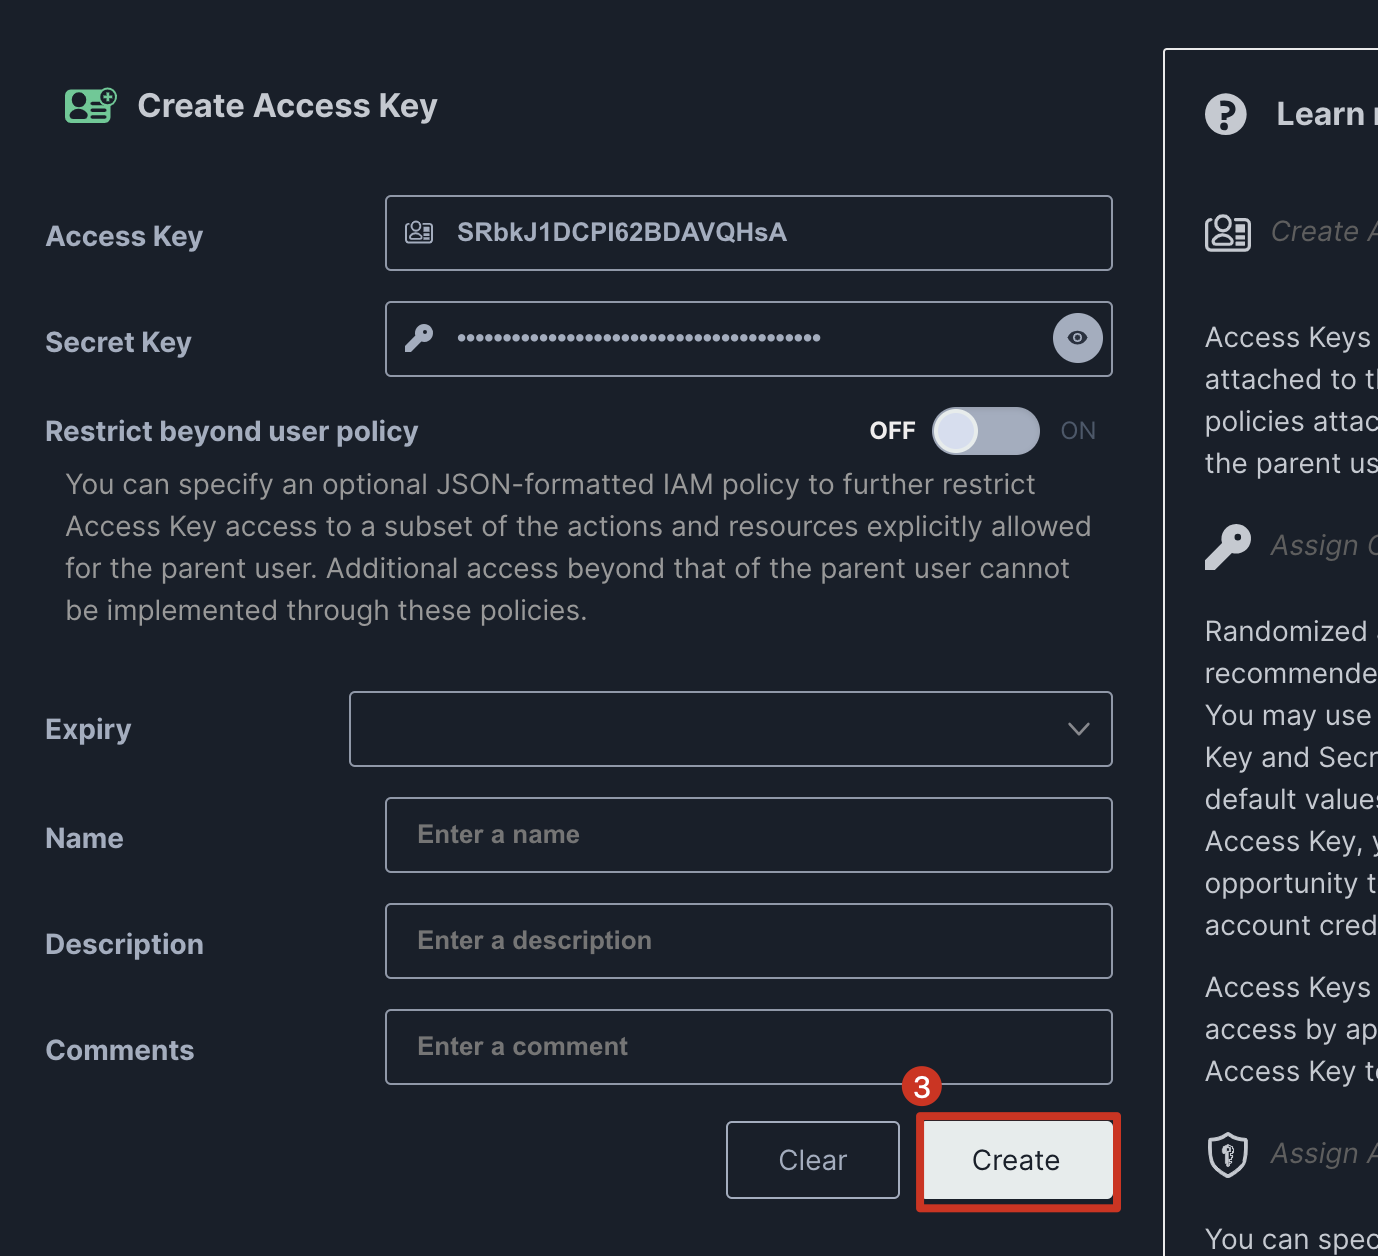Click the Expiry chevron arrow

1078,729
